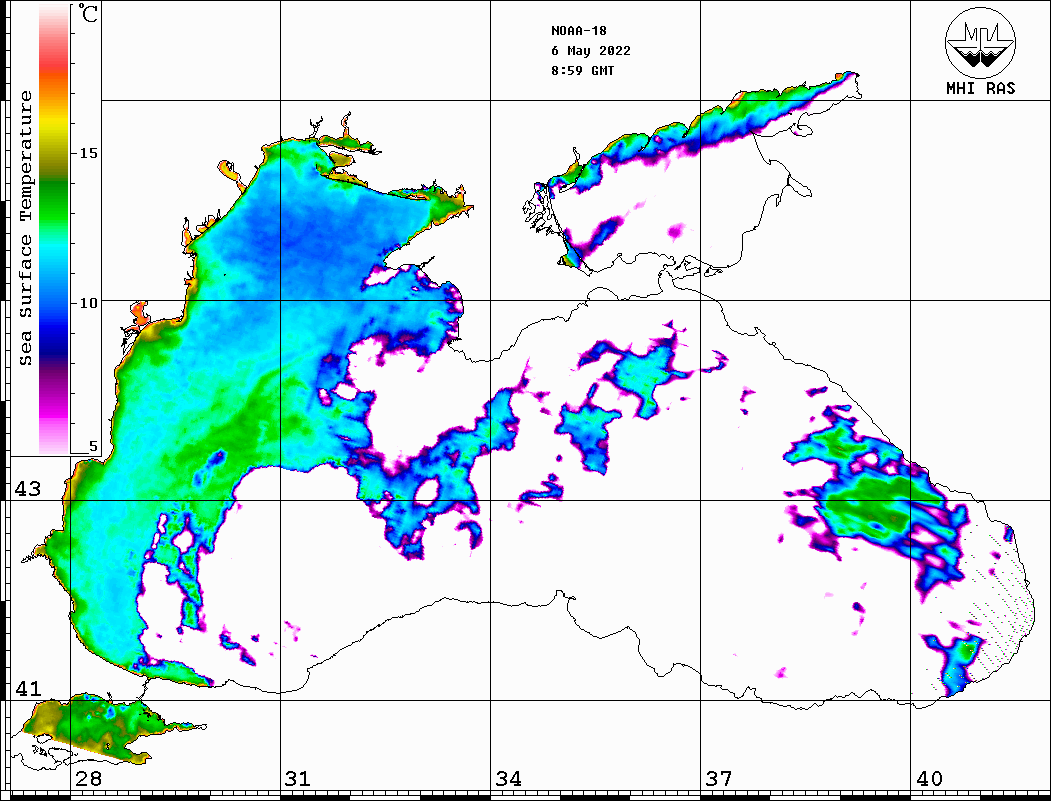Click the MHI RAS logo emblem
The image size is (1051, 801).
tap(980, 42)
